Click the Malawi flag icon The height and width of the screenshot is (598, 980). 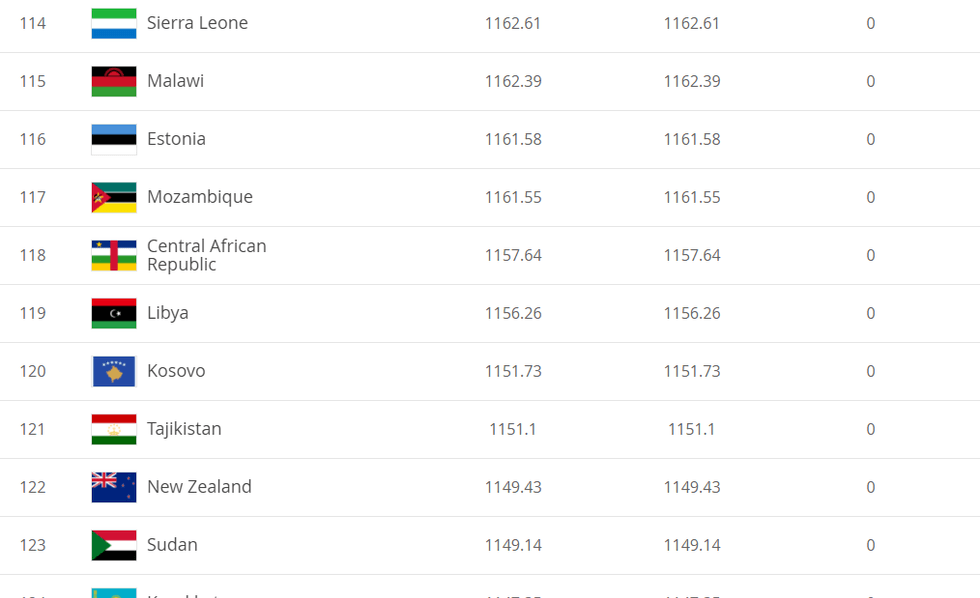[x=114, y=81]
